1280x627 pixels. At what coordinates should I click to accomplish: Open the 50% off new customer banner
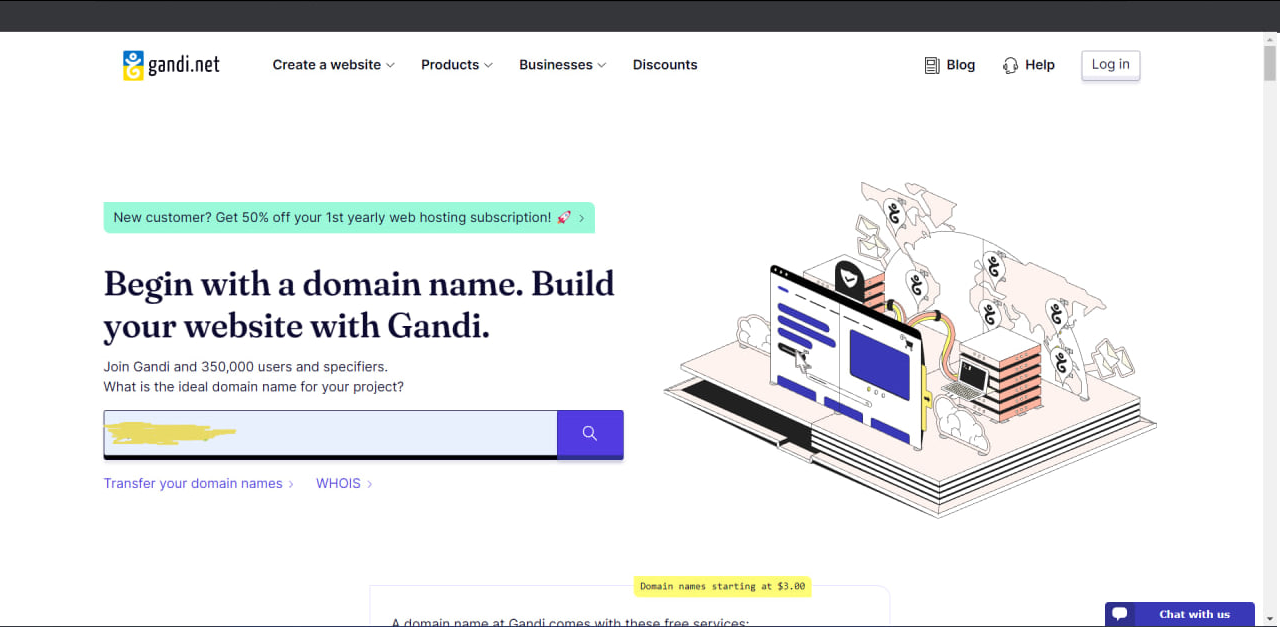coord(349,218)
